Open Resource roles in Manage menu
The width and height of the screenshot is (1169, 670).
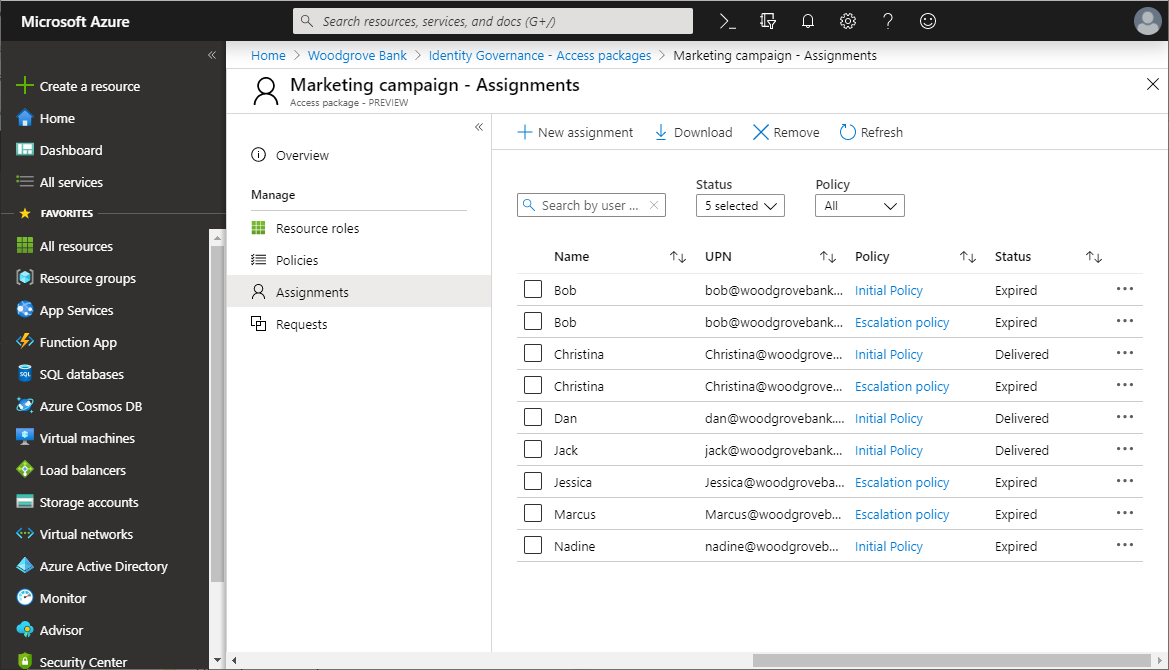click(x=317, y=228)
